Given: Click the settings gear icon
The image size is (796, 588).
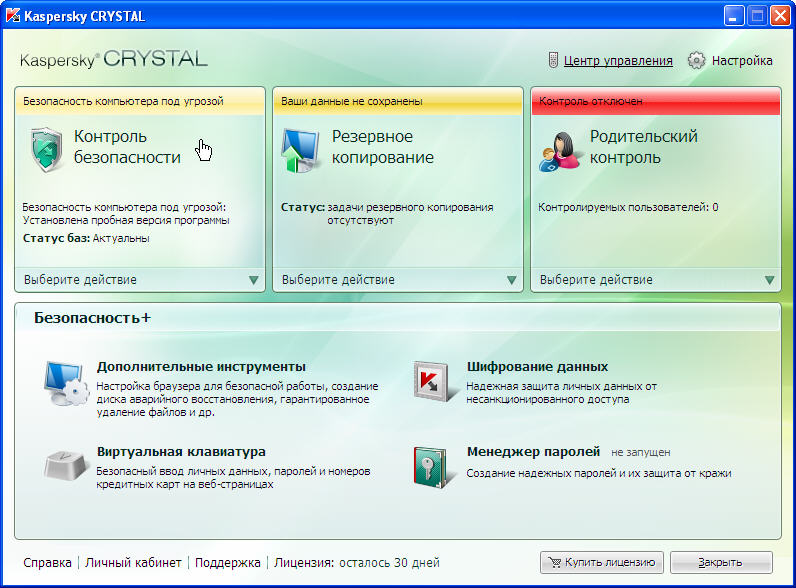Looking at the screenshot, I should click(x=696, y=60).
